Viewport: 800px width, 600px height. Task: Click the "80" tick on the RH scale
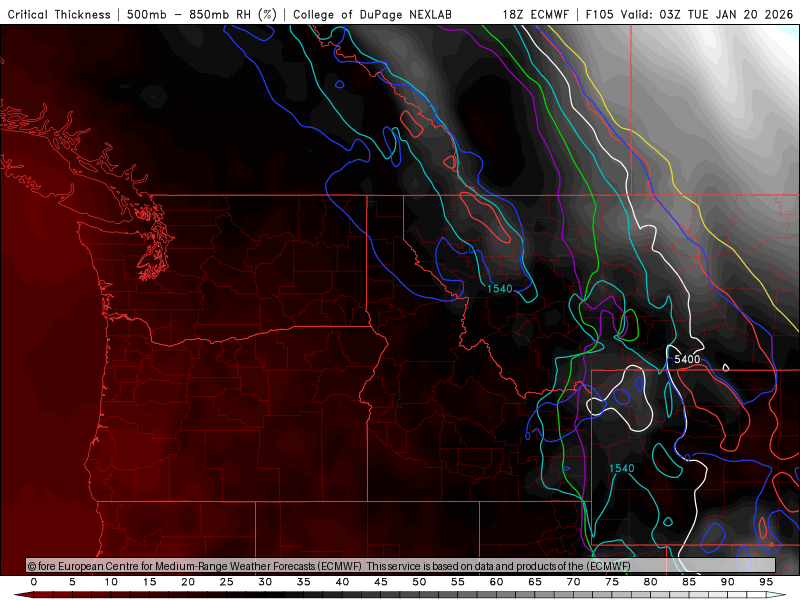[650, 582]
